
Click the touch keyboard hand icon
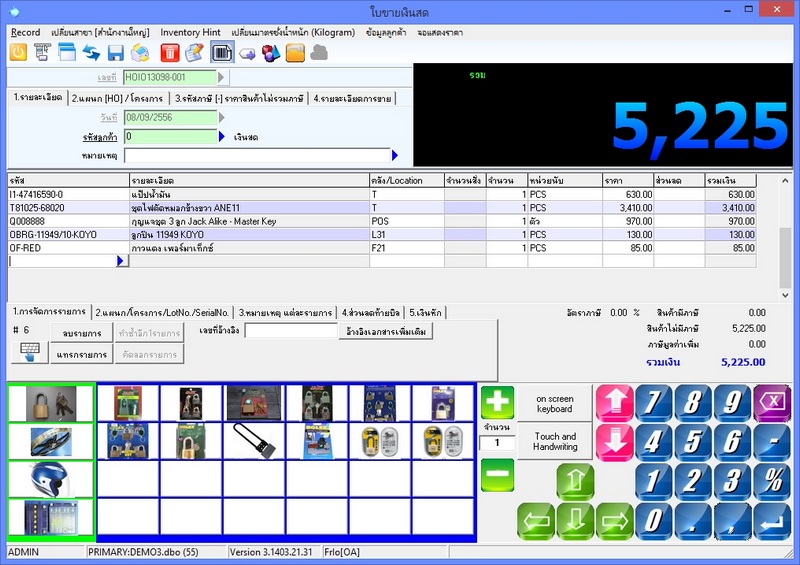click(30, 352)
